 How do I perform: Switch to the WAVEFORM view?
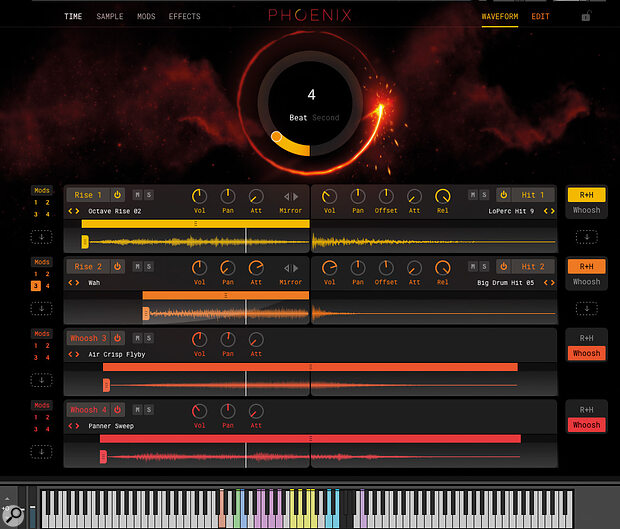(500, 16)
